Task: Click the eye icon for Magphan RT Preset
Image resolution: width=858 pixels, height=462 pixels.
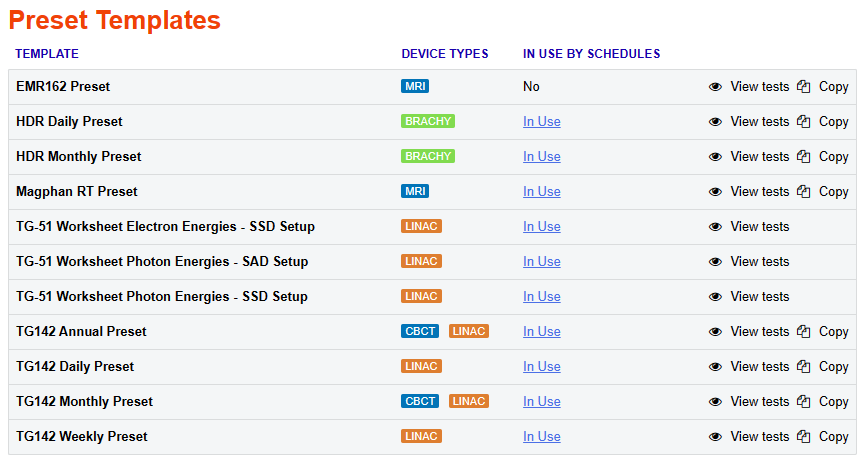Action: [715, 192]
